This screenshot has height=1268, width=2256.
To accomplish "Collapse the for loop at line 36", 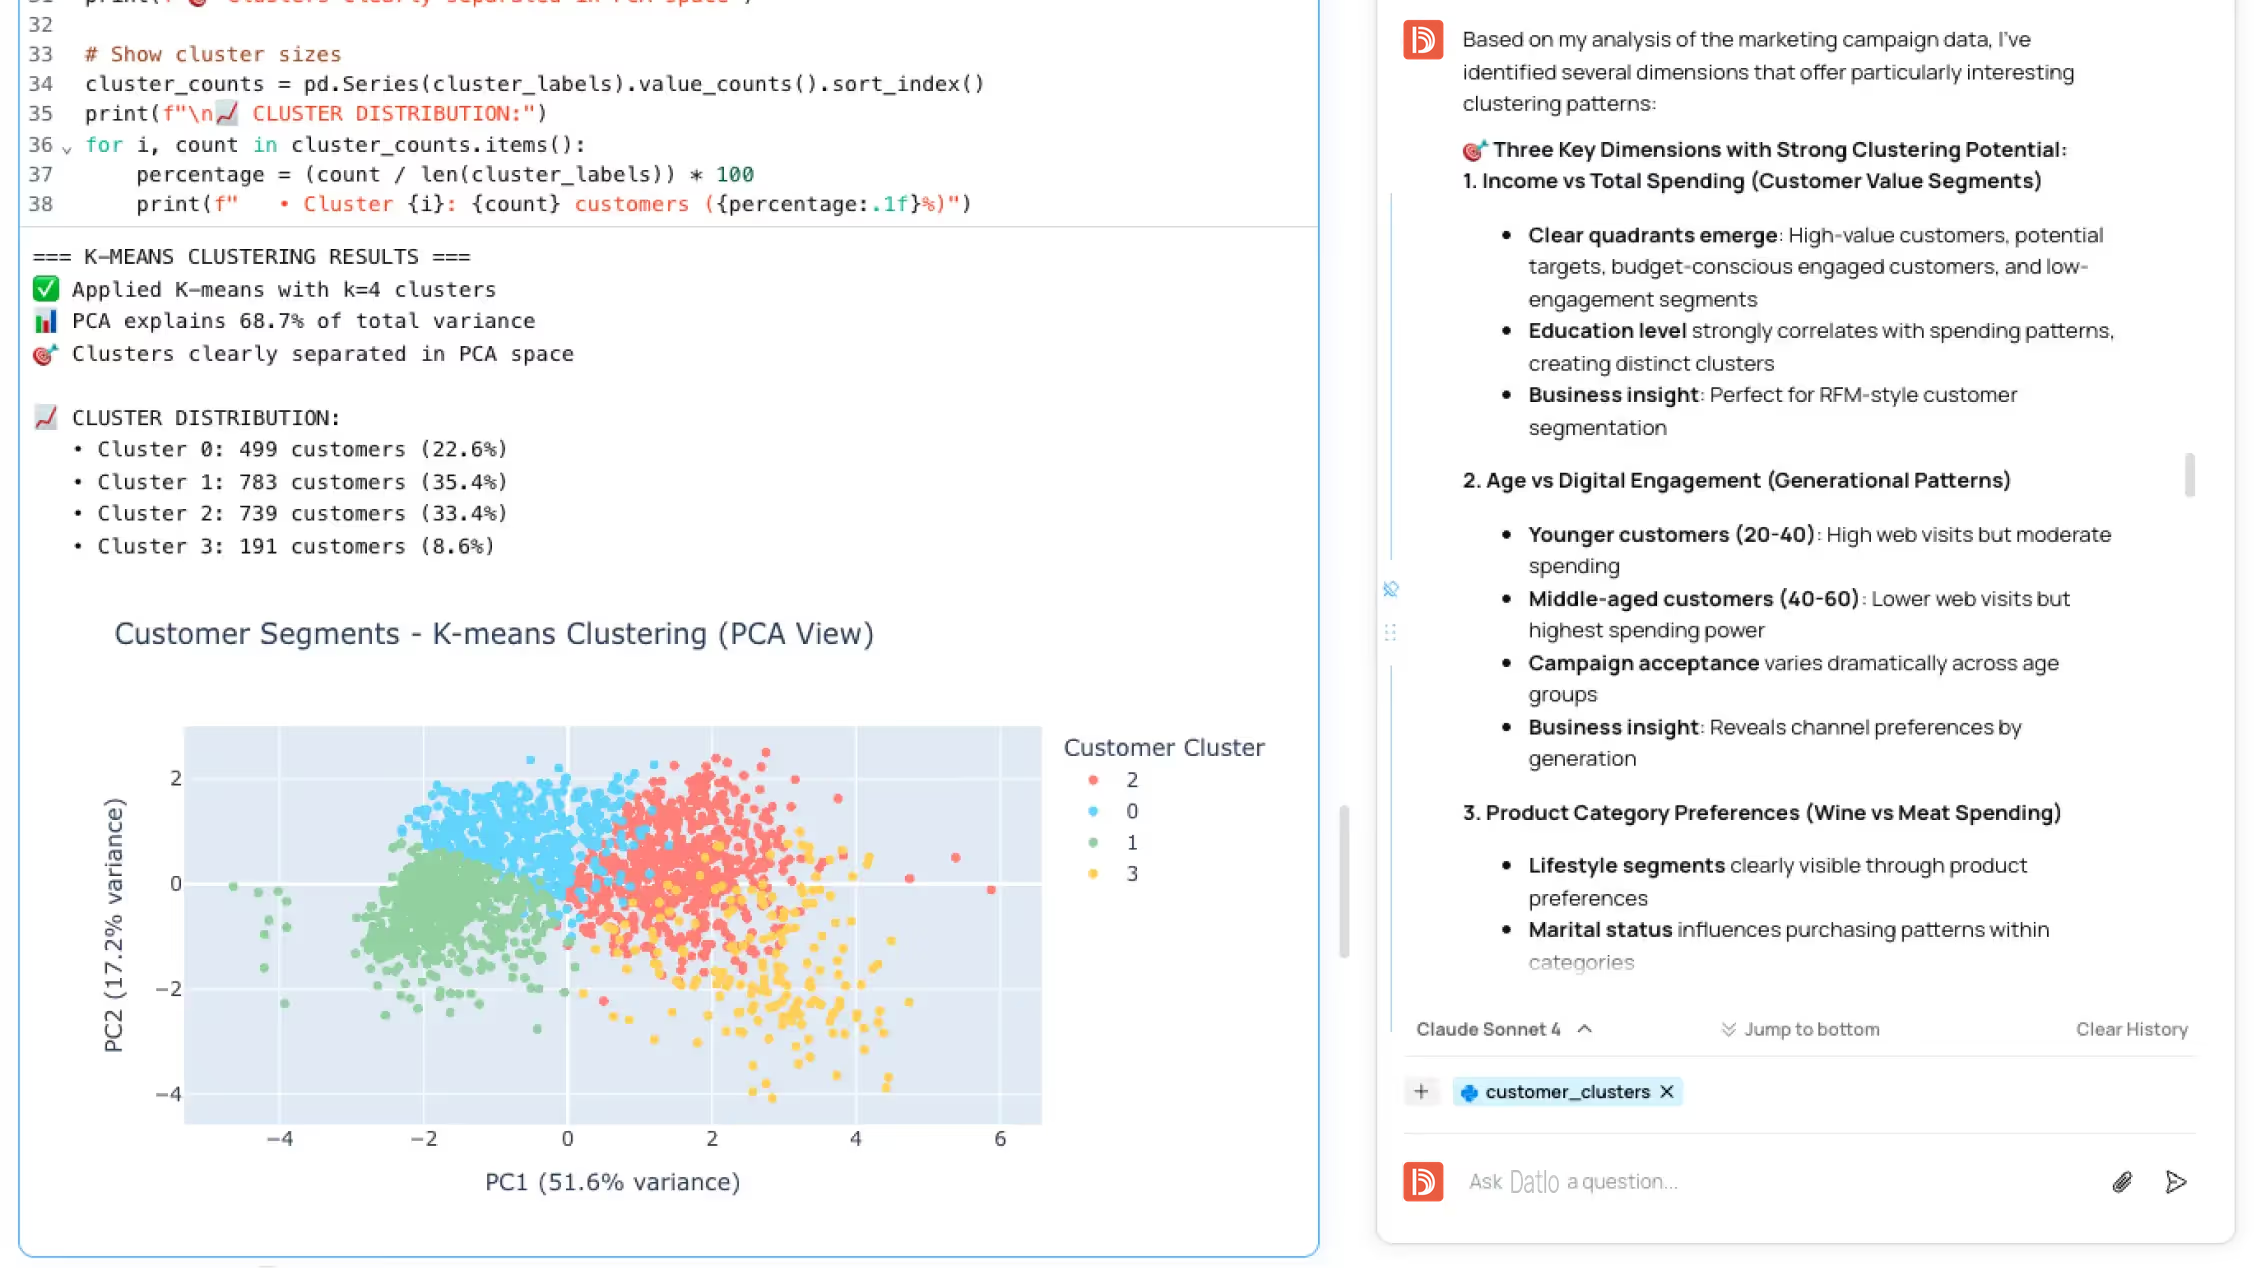I will point(67,148).
